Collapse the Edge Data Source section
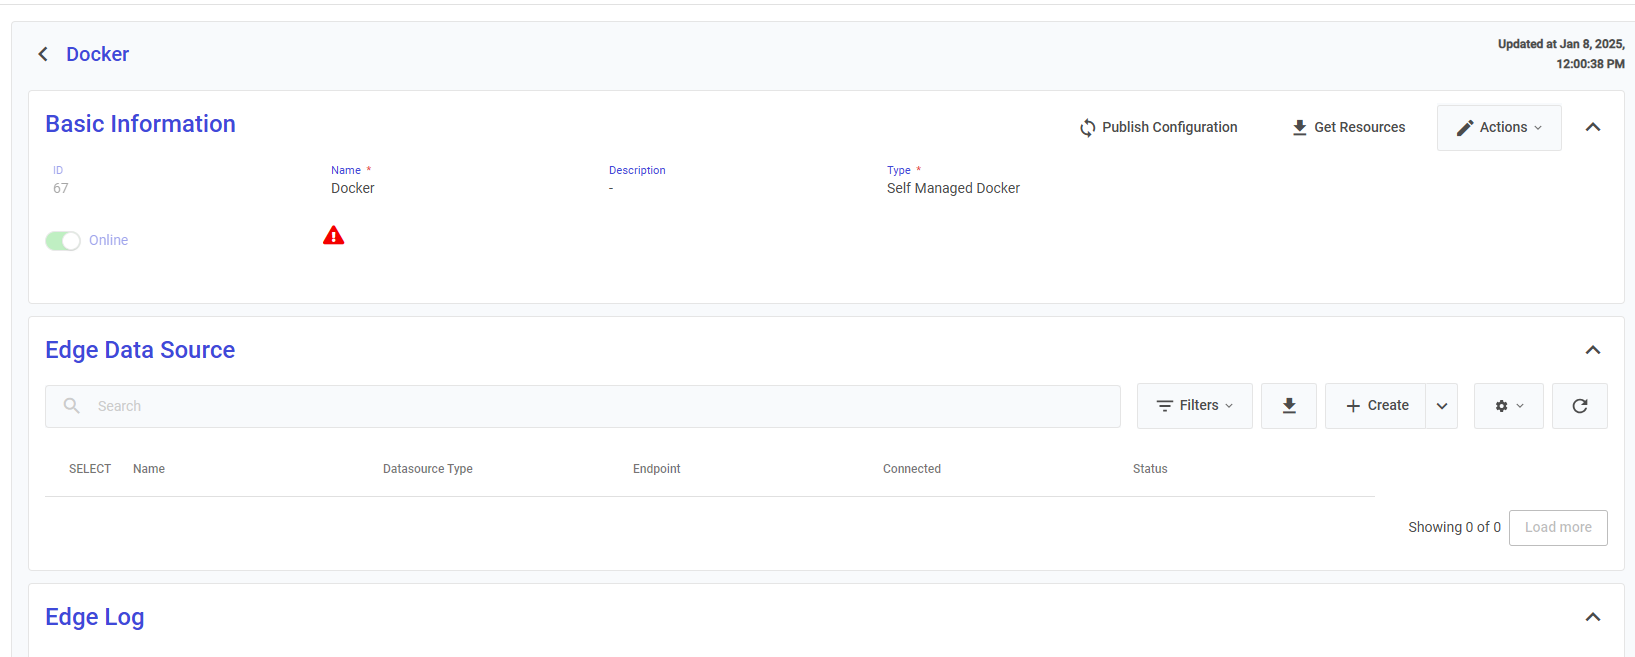 pyautogui.click(x=1592, y=350)
